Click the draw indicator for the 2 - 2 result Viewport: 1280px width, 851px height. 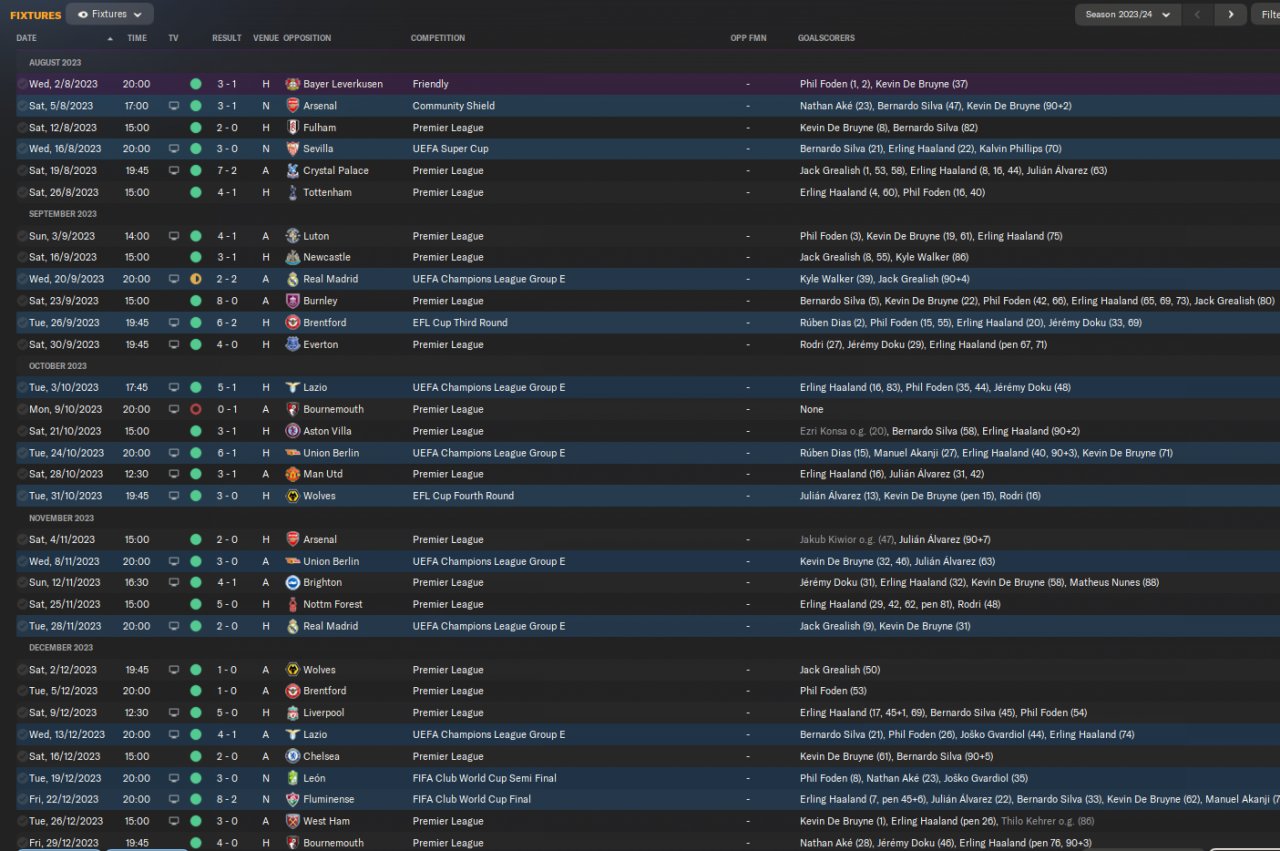[x=196, y=279]
